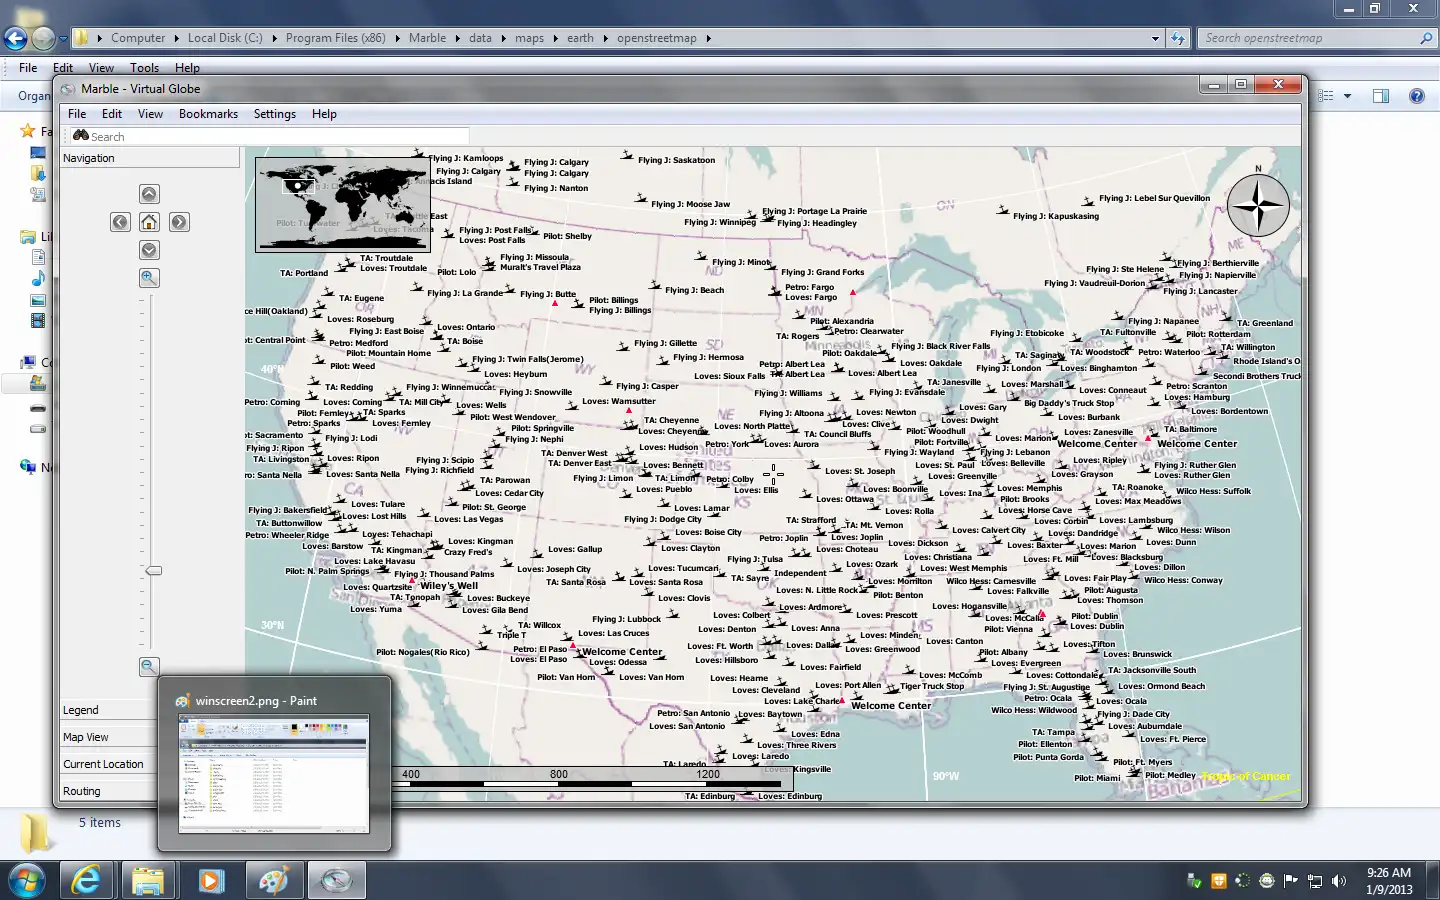The image size is (1440, 900).
Task: Open the Windows Start menu orb
Action: coord(27,880)
